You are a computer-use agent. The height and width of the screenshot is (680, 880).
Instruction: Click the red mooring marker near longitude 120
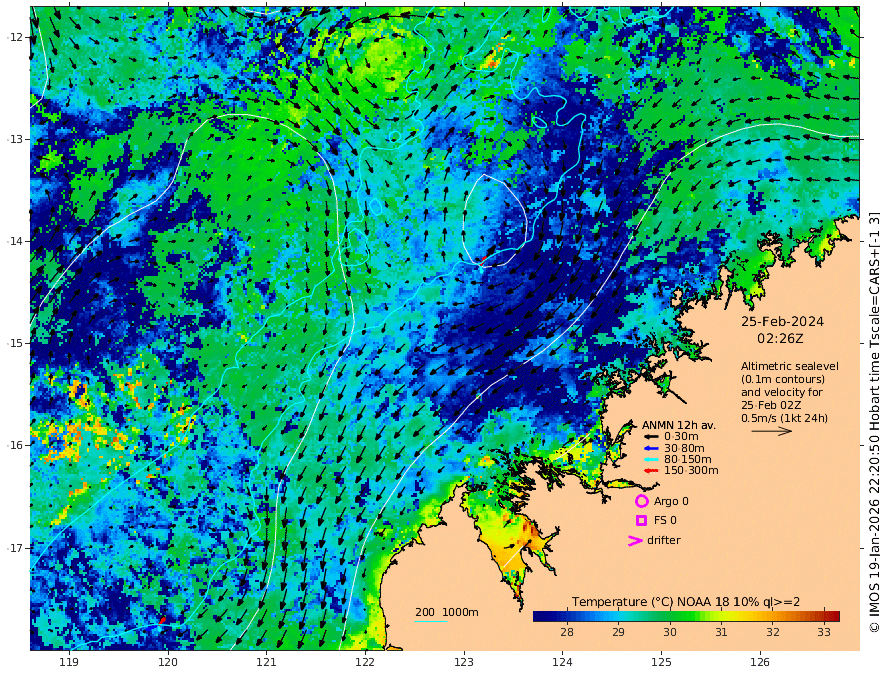(x=162, y=620)
